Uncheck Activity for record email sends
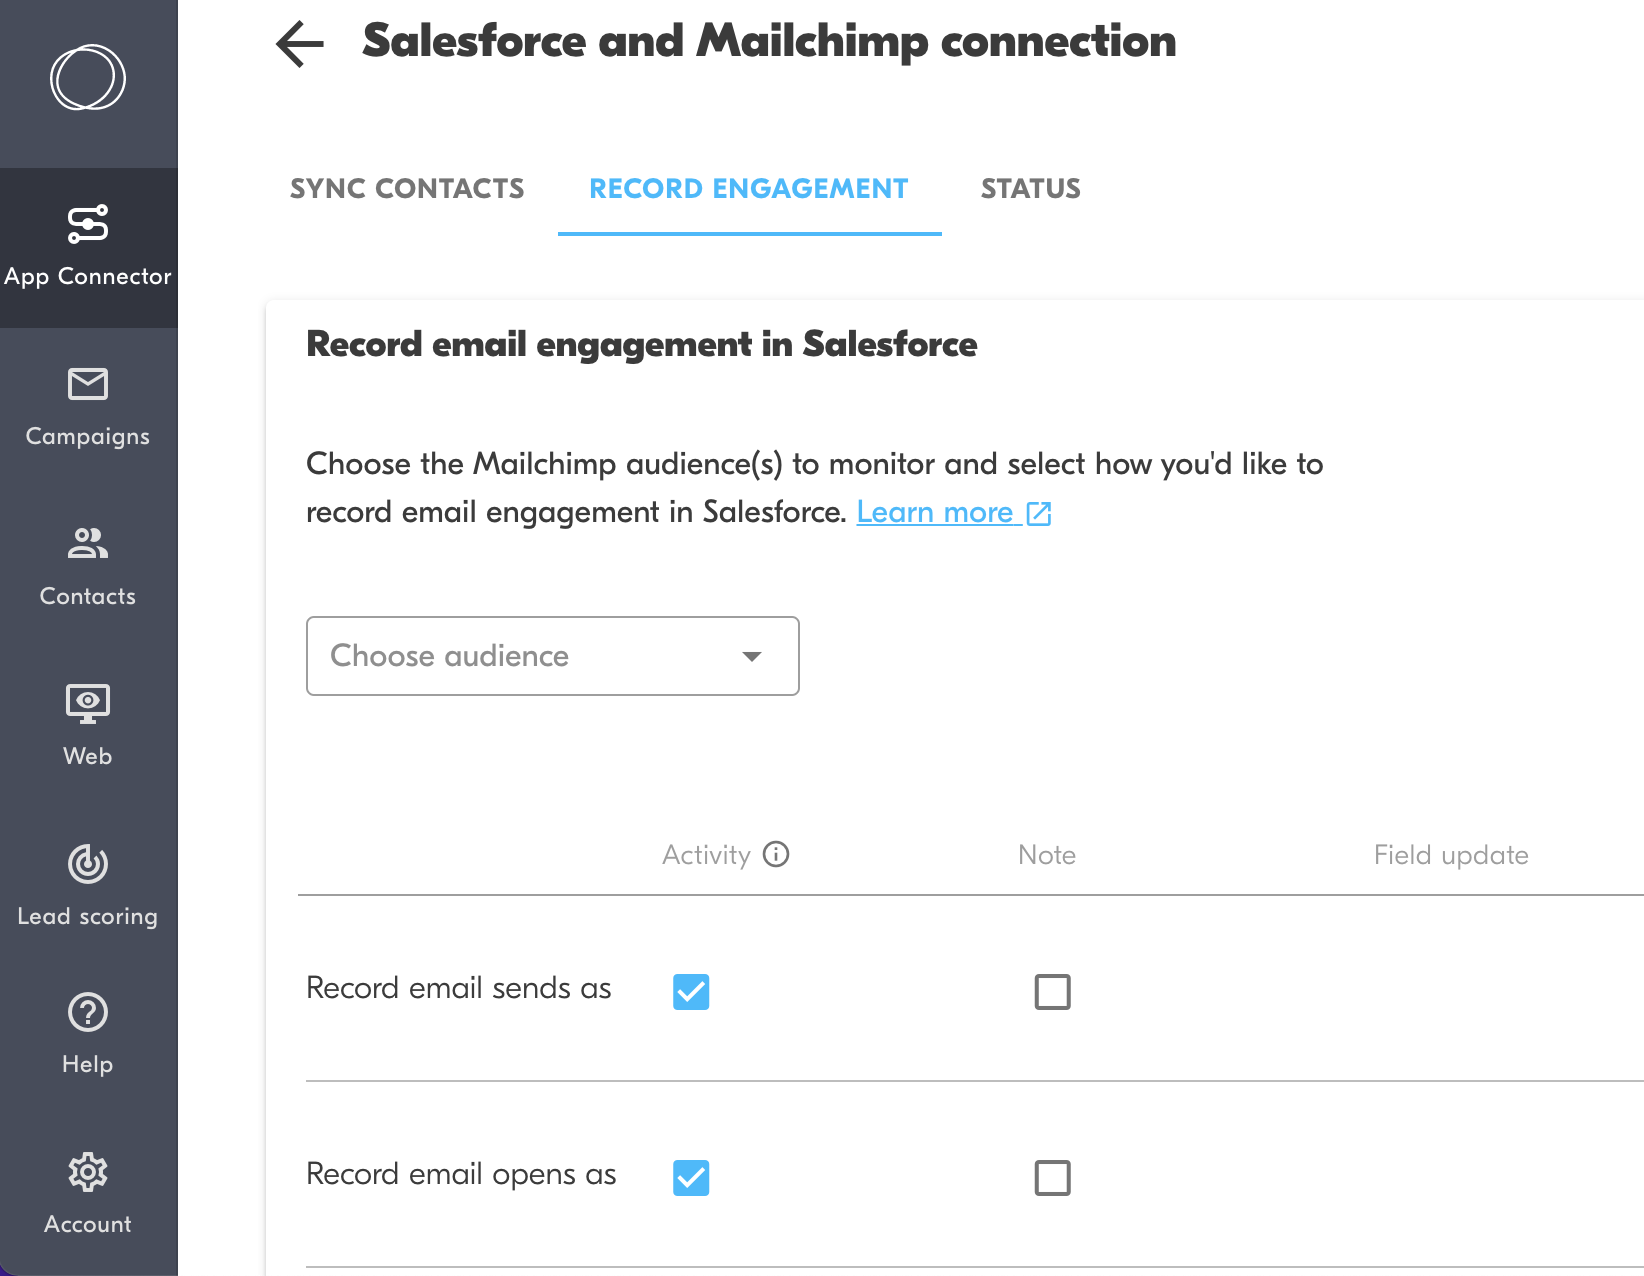Screen dimensions: 1644x1276 691,991
